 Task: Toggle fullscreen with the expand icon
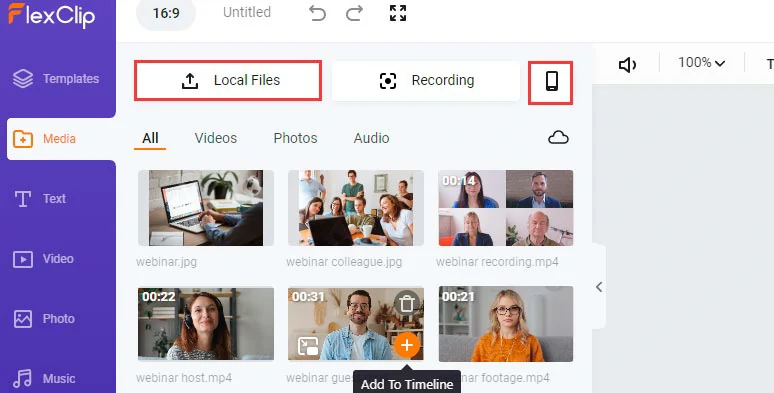click(x=398, y=13)
